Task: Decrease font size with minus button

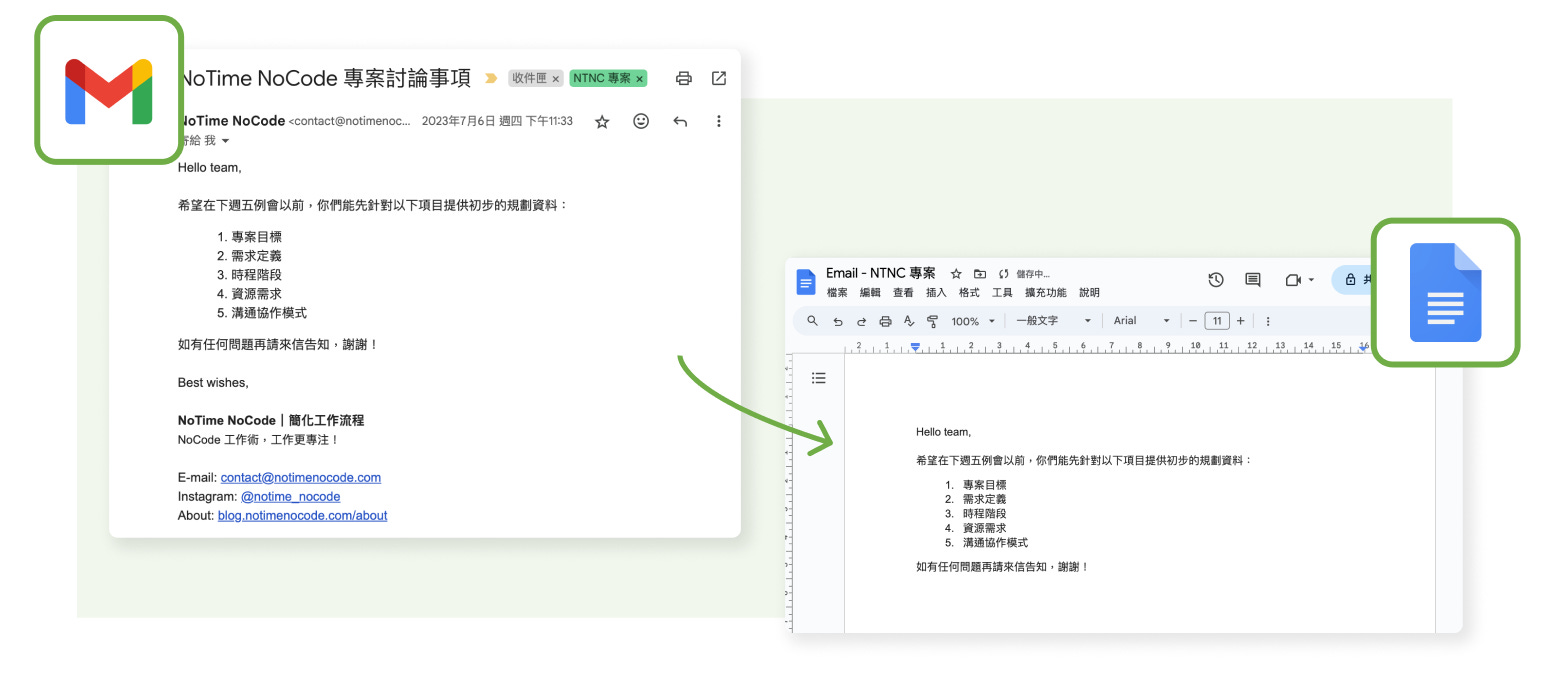Action: point(1192,321)
